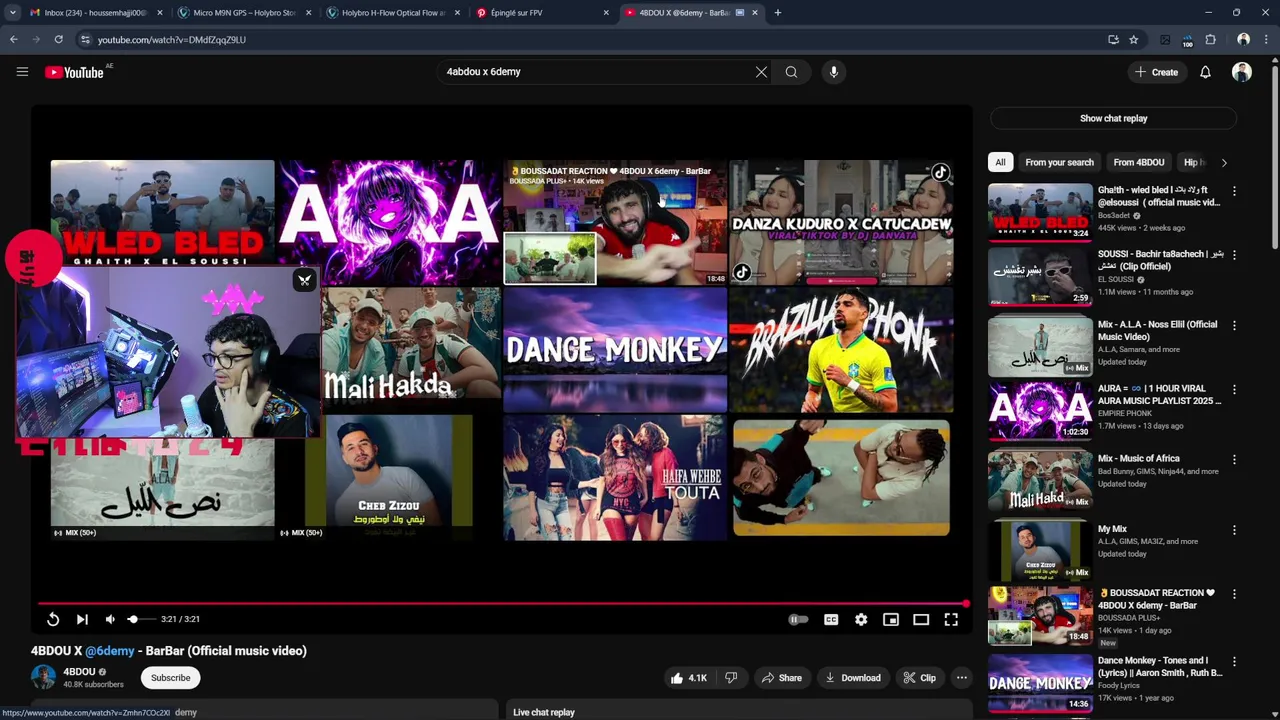Viewport: 1280px width, 720px height.
Task: Click Show chat replay button
Action: [x=1113, y=118]
